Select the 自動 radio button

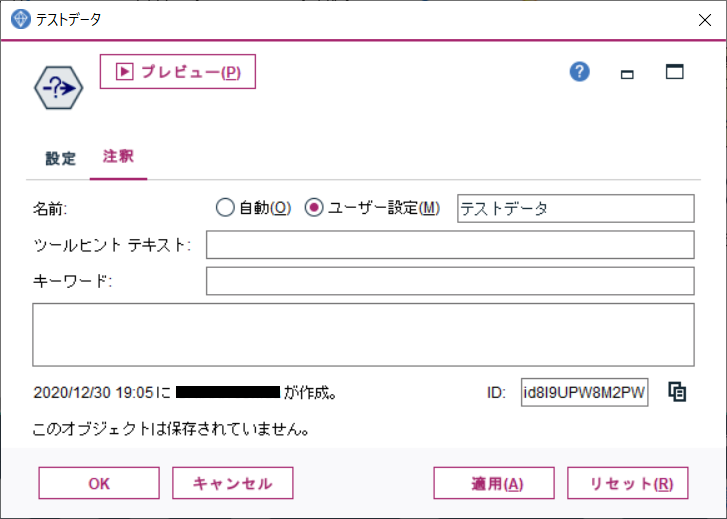pyautogui.click(x=225, y=207)
